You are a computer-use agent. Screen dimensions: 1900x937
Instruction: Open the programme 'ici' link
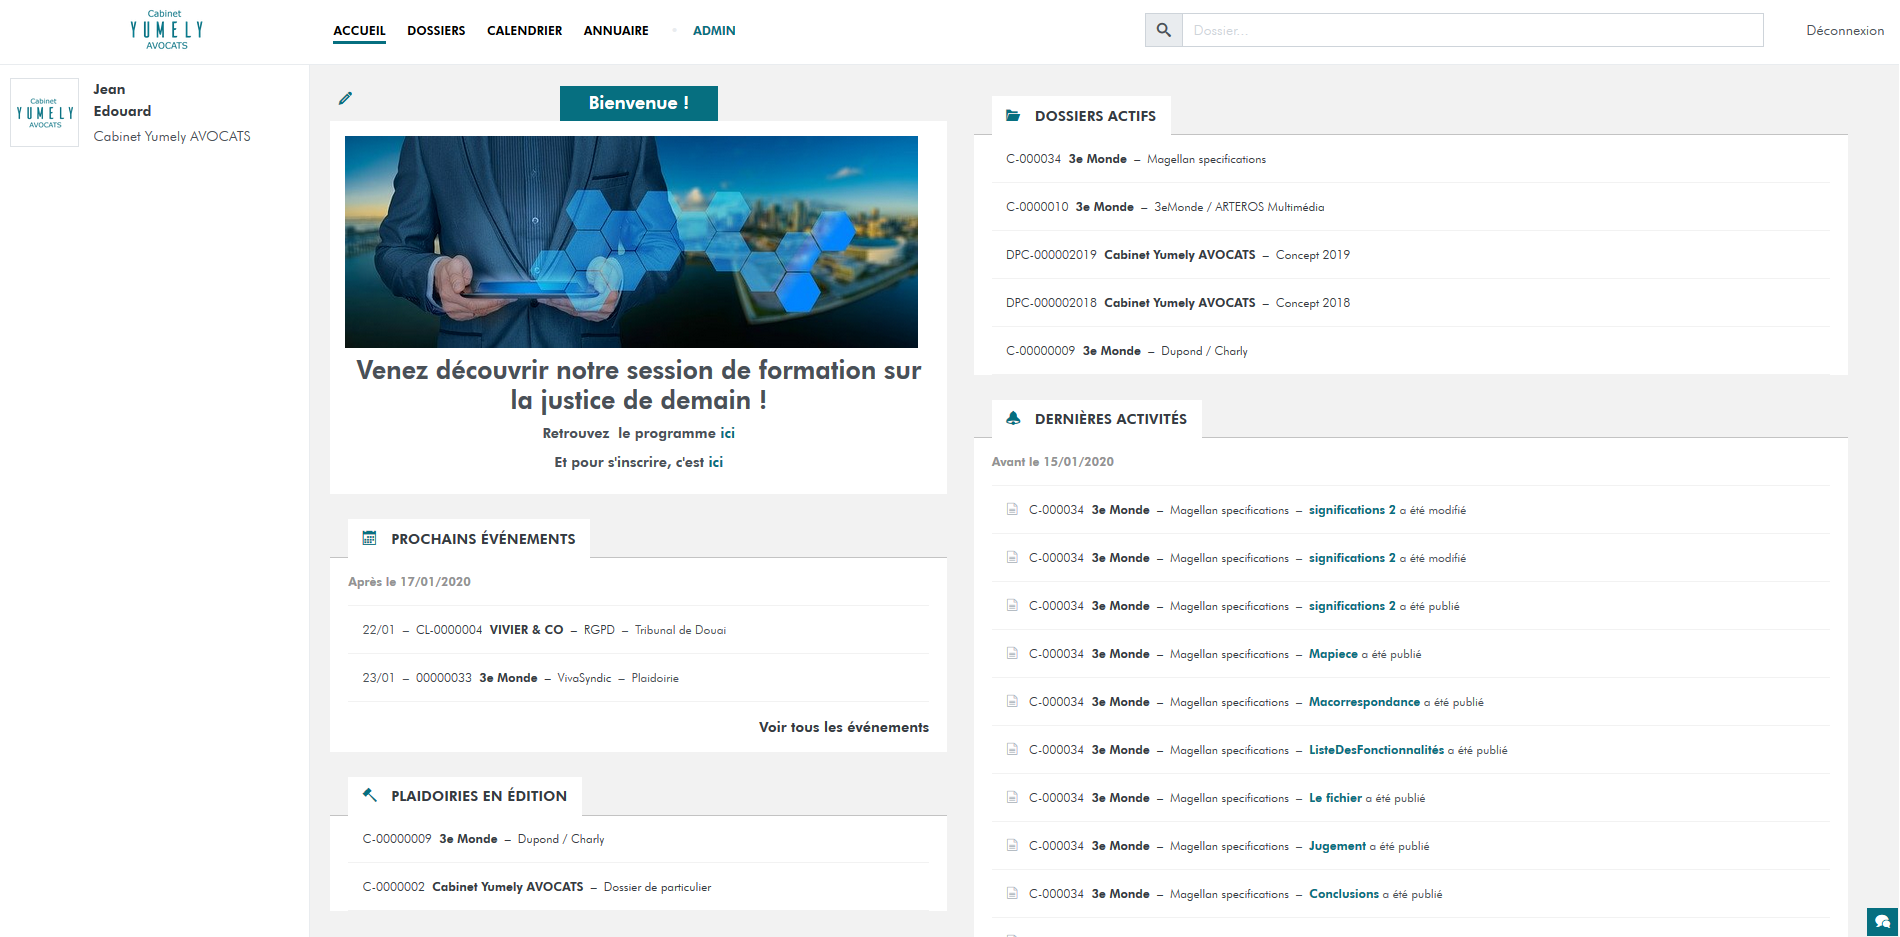728,433
